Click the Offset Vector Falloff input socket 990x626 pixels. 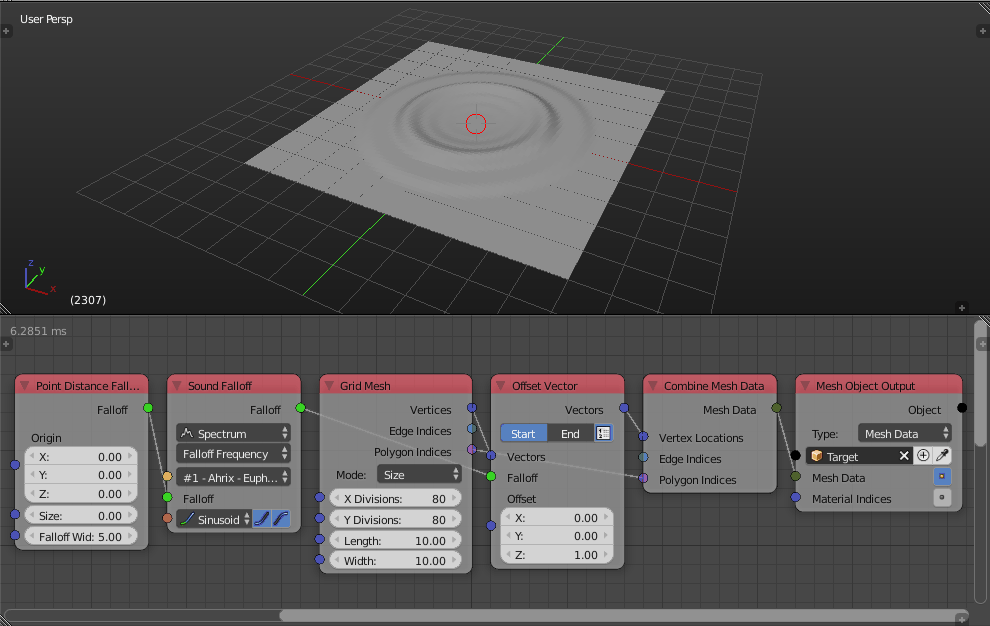[x=491, y=476]
